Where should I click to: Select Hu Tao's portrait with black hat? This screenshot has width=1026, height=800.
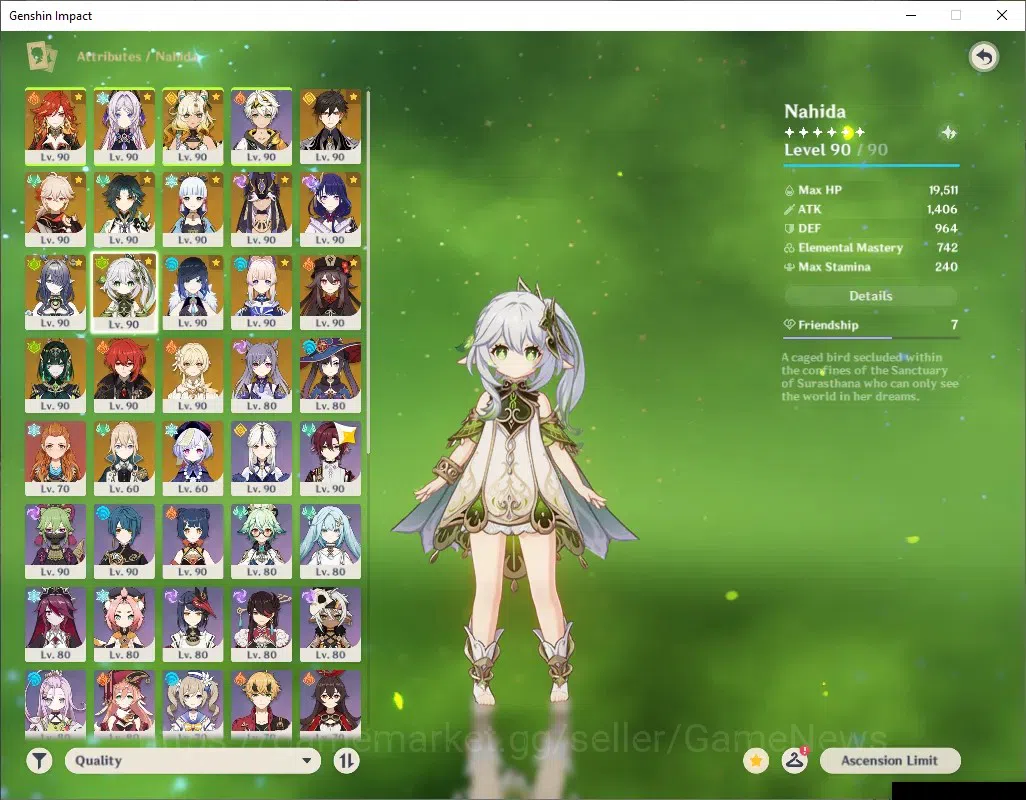pos(330,292)
